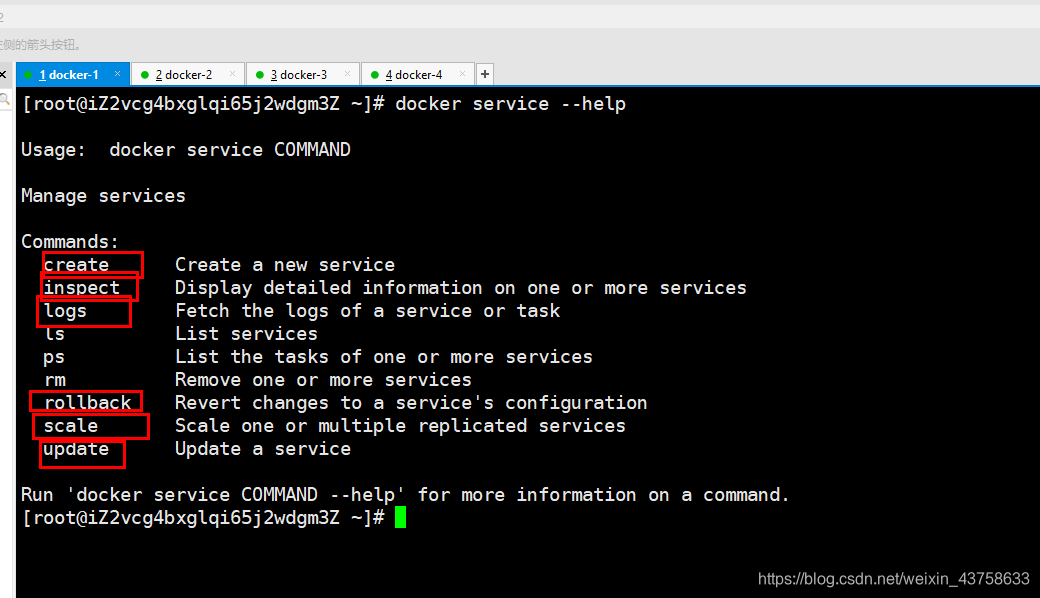This screenshot has height=598, width=1040.
Task: Click 'Remove one or more services' text
Action: 323,379
